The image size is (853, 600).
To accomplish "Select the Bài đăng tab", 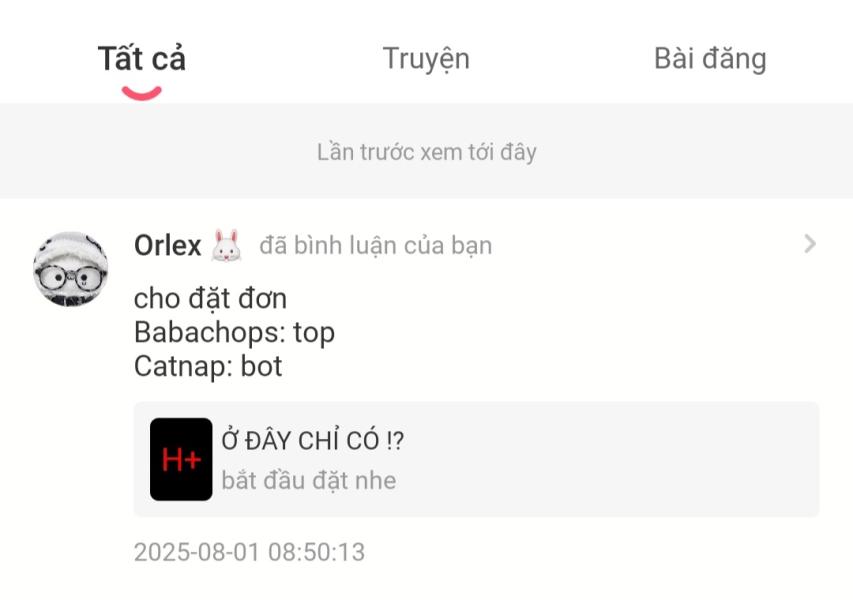I will coord(709,59).
